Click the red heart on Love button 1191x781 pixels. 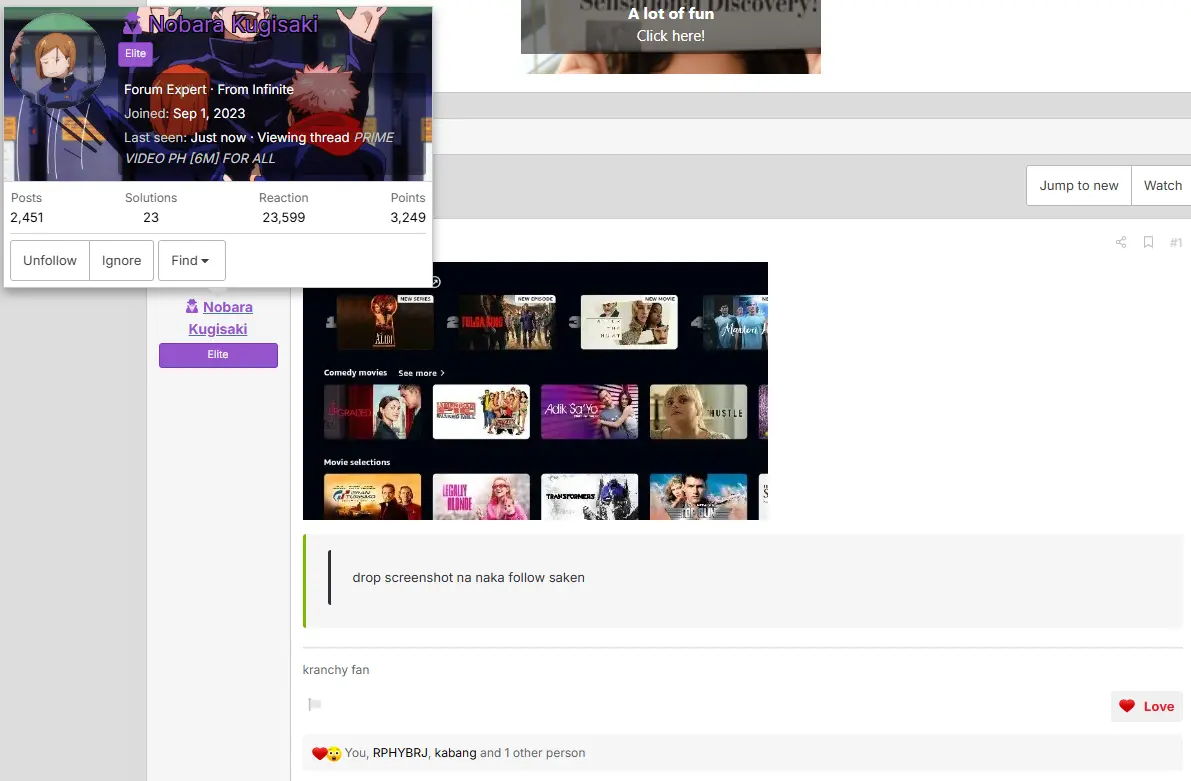[x=1127, y=706]
